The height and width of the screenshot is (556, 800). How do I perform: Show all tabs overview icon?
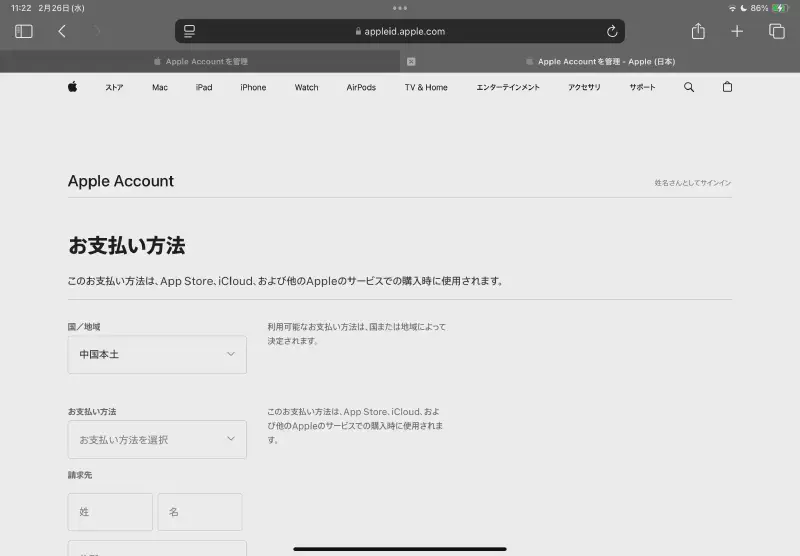tap(776, 31)
